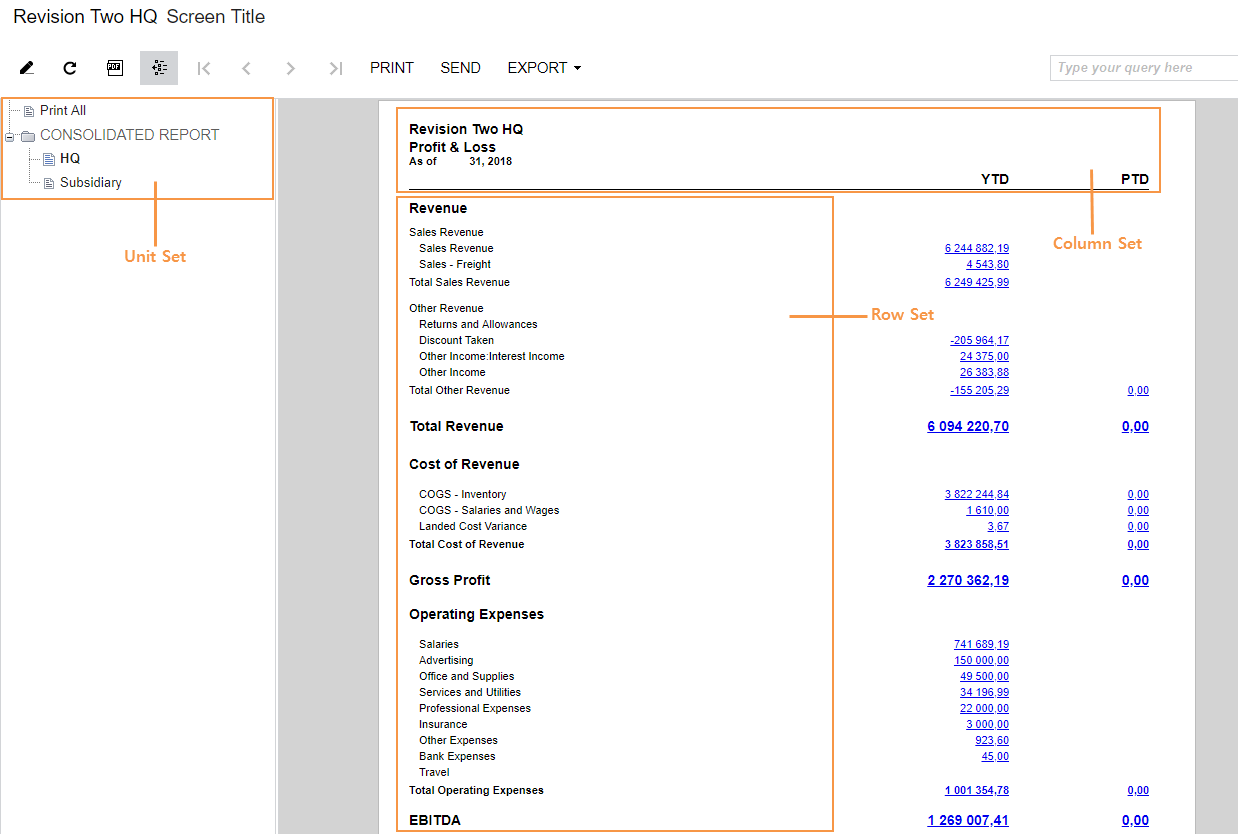
Task: Click folder icon of CONSOLIDATED REPORT
Action: pyautogui.click(x=28, y=136)
